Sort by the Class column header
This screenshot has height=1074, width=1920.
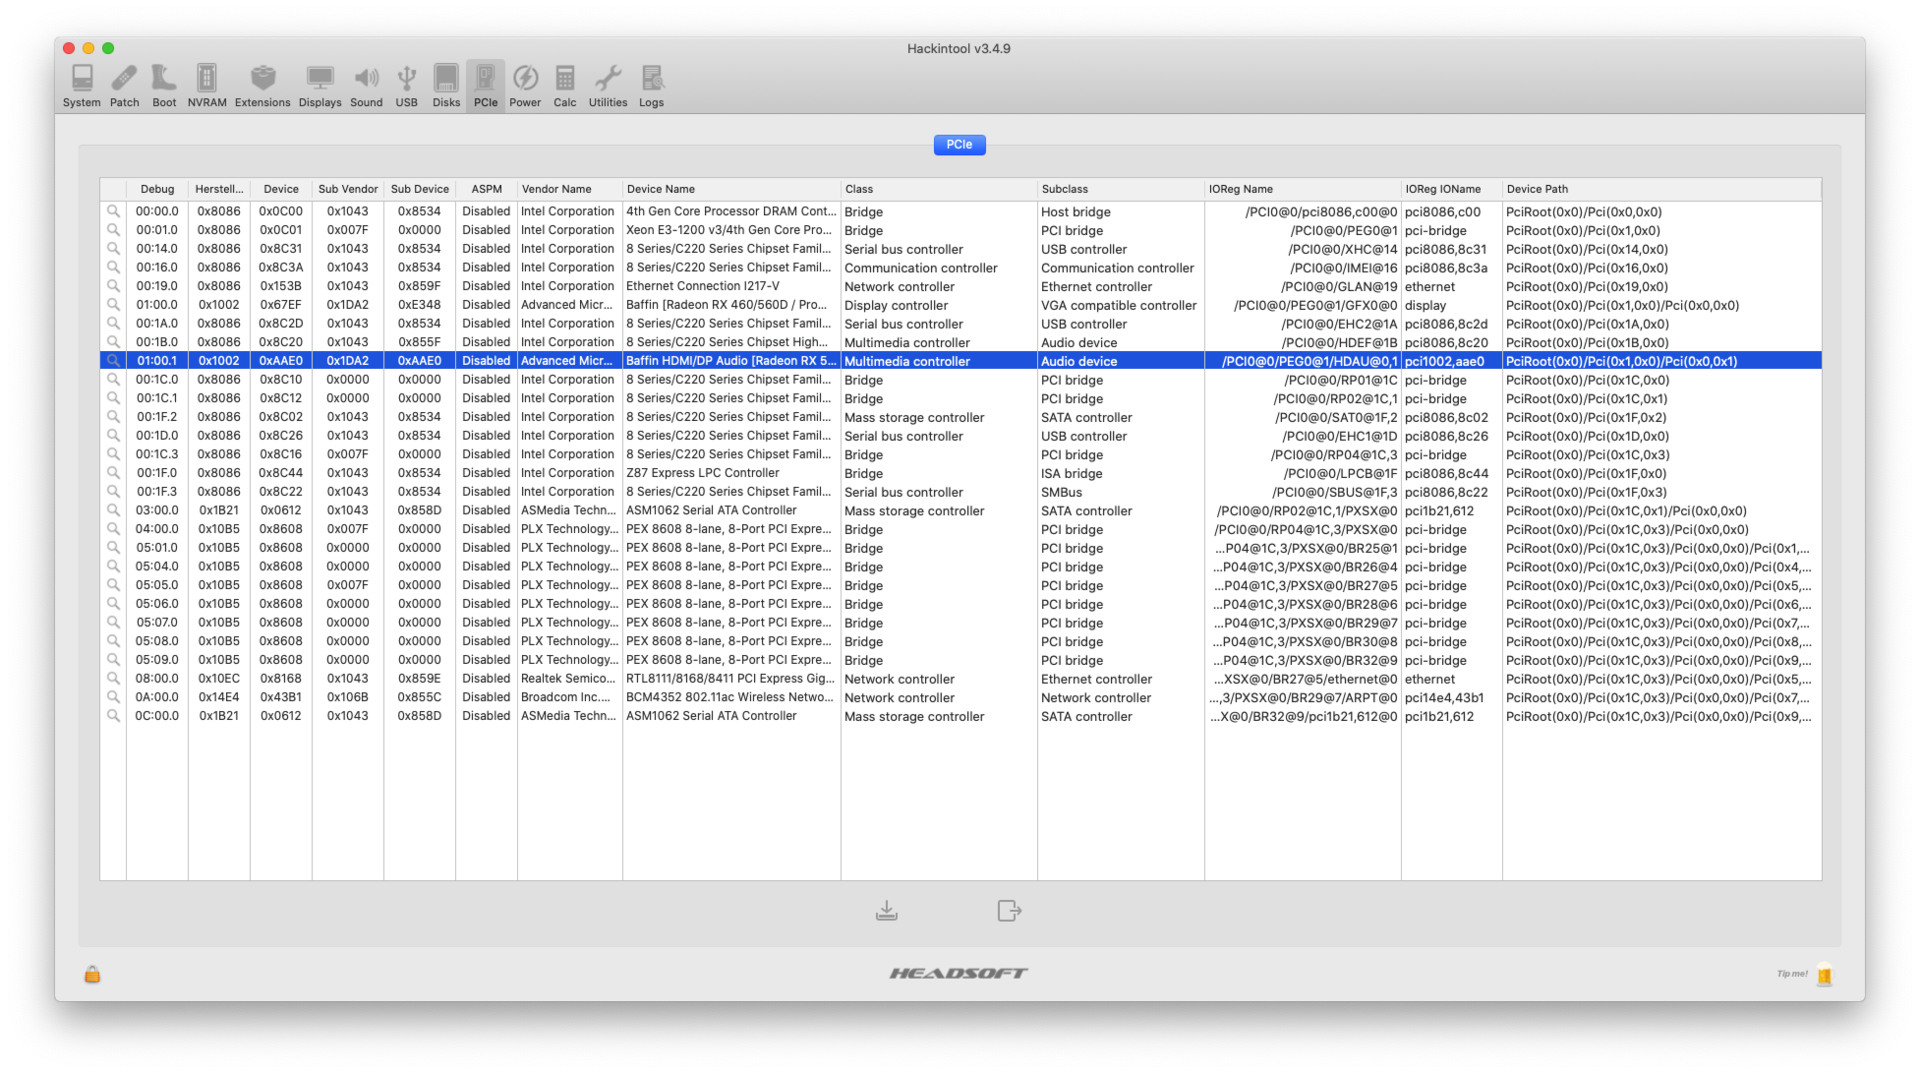coord(939,189)
